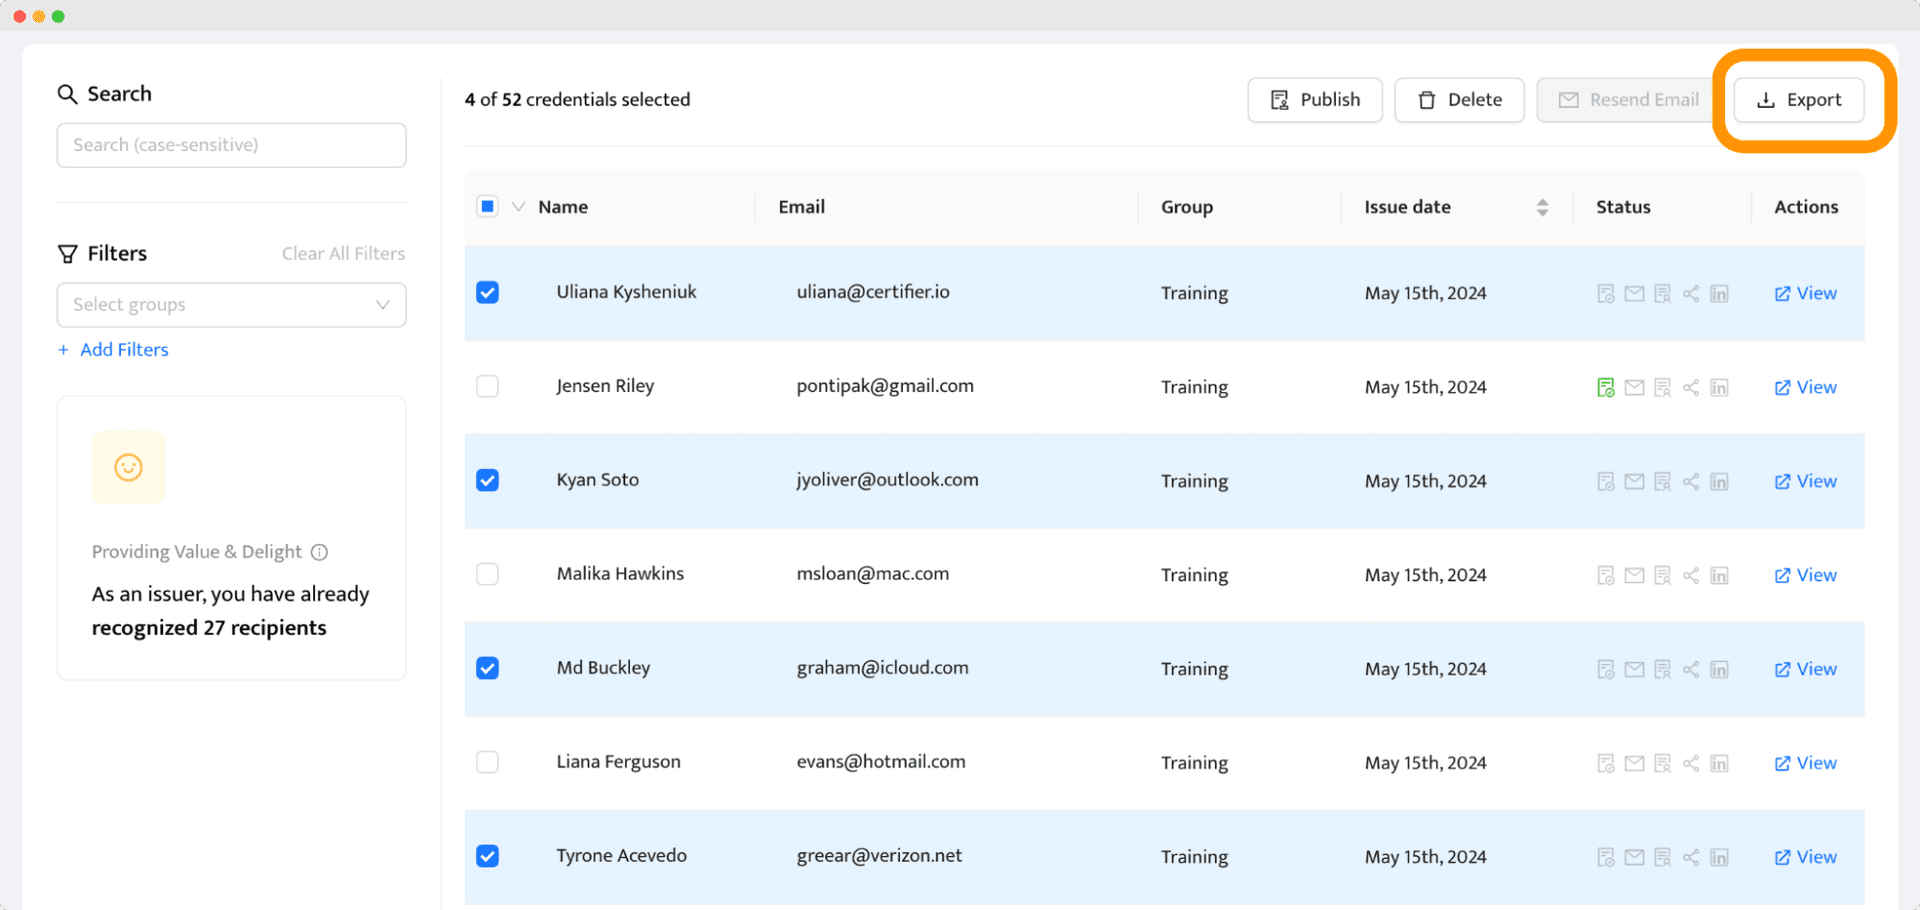Image resolution: width=1920 pixels, height=910 pixels.
Task: Open View link for Kyan Soto
Action: tap(1805, 481)
